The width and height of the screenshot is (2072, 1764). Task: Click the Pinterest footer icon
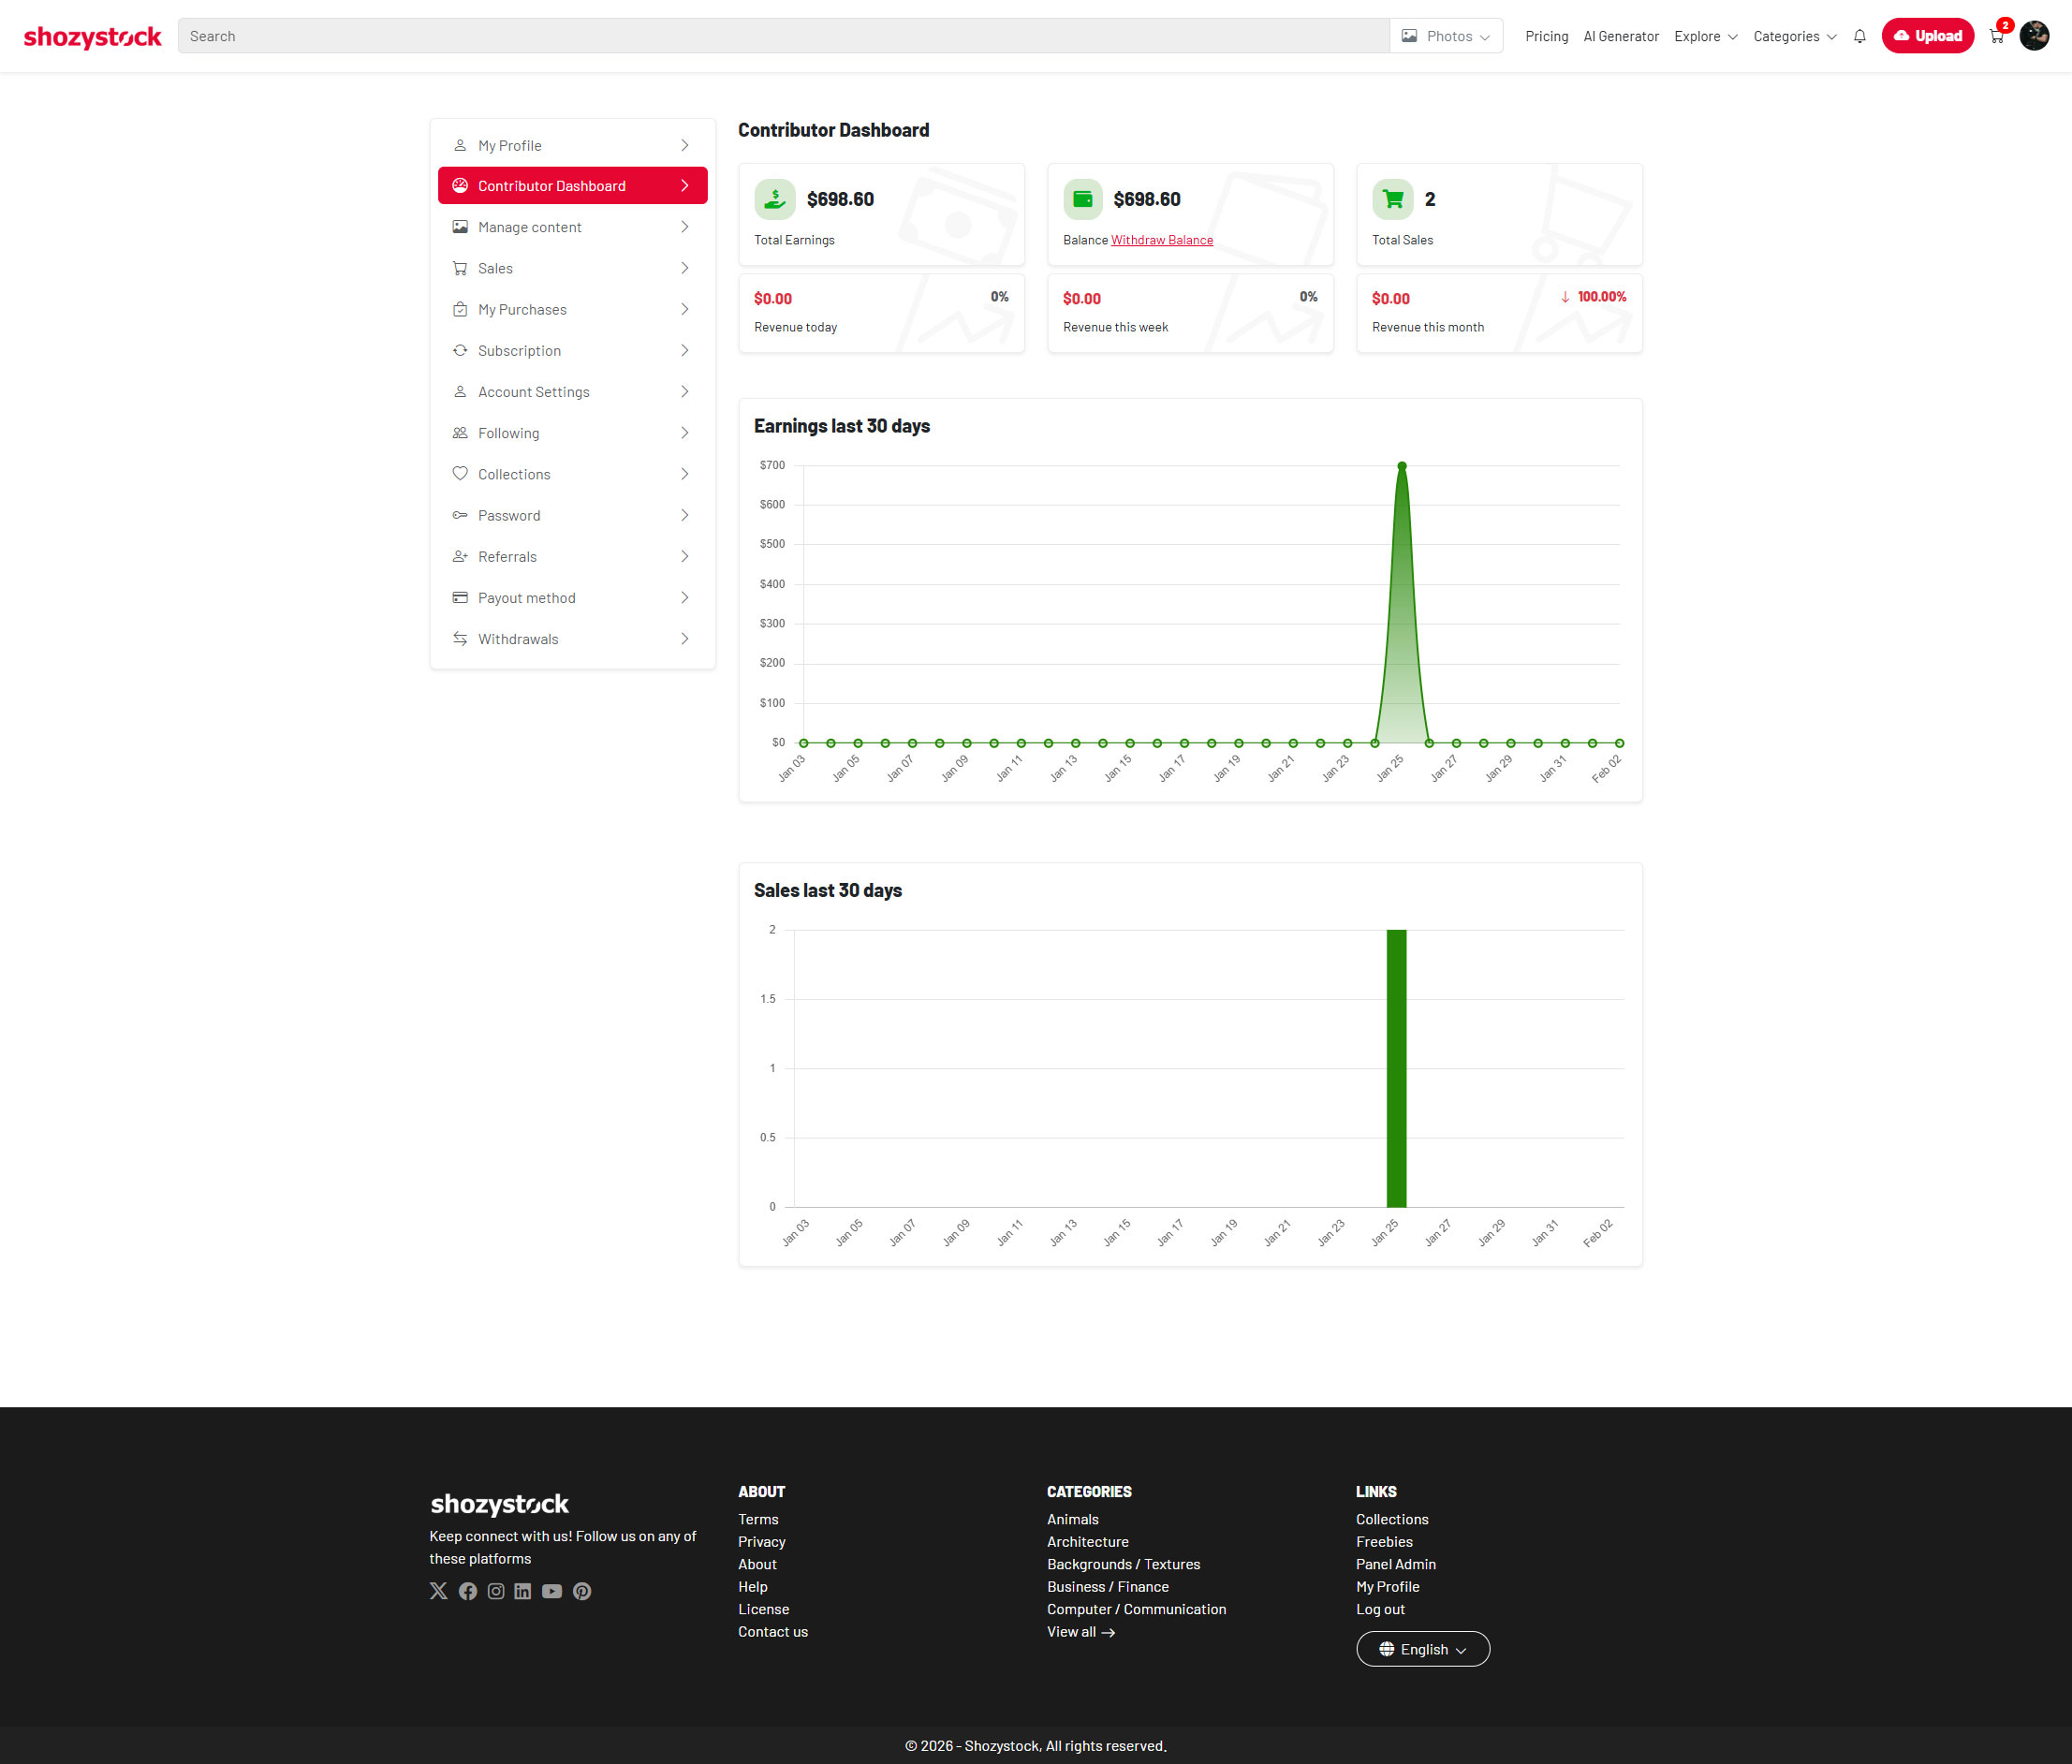(x=582, y=1591)
